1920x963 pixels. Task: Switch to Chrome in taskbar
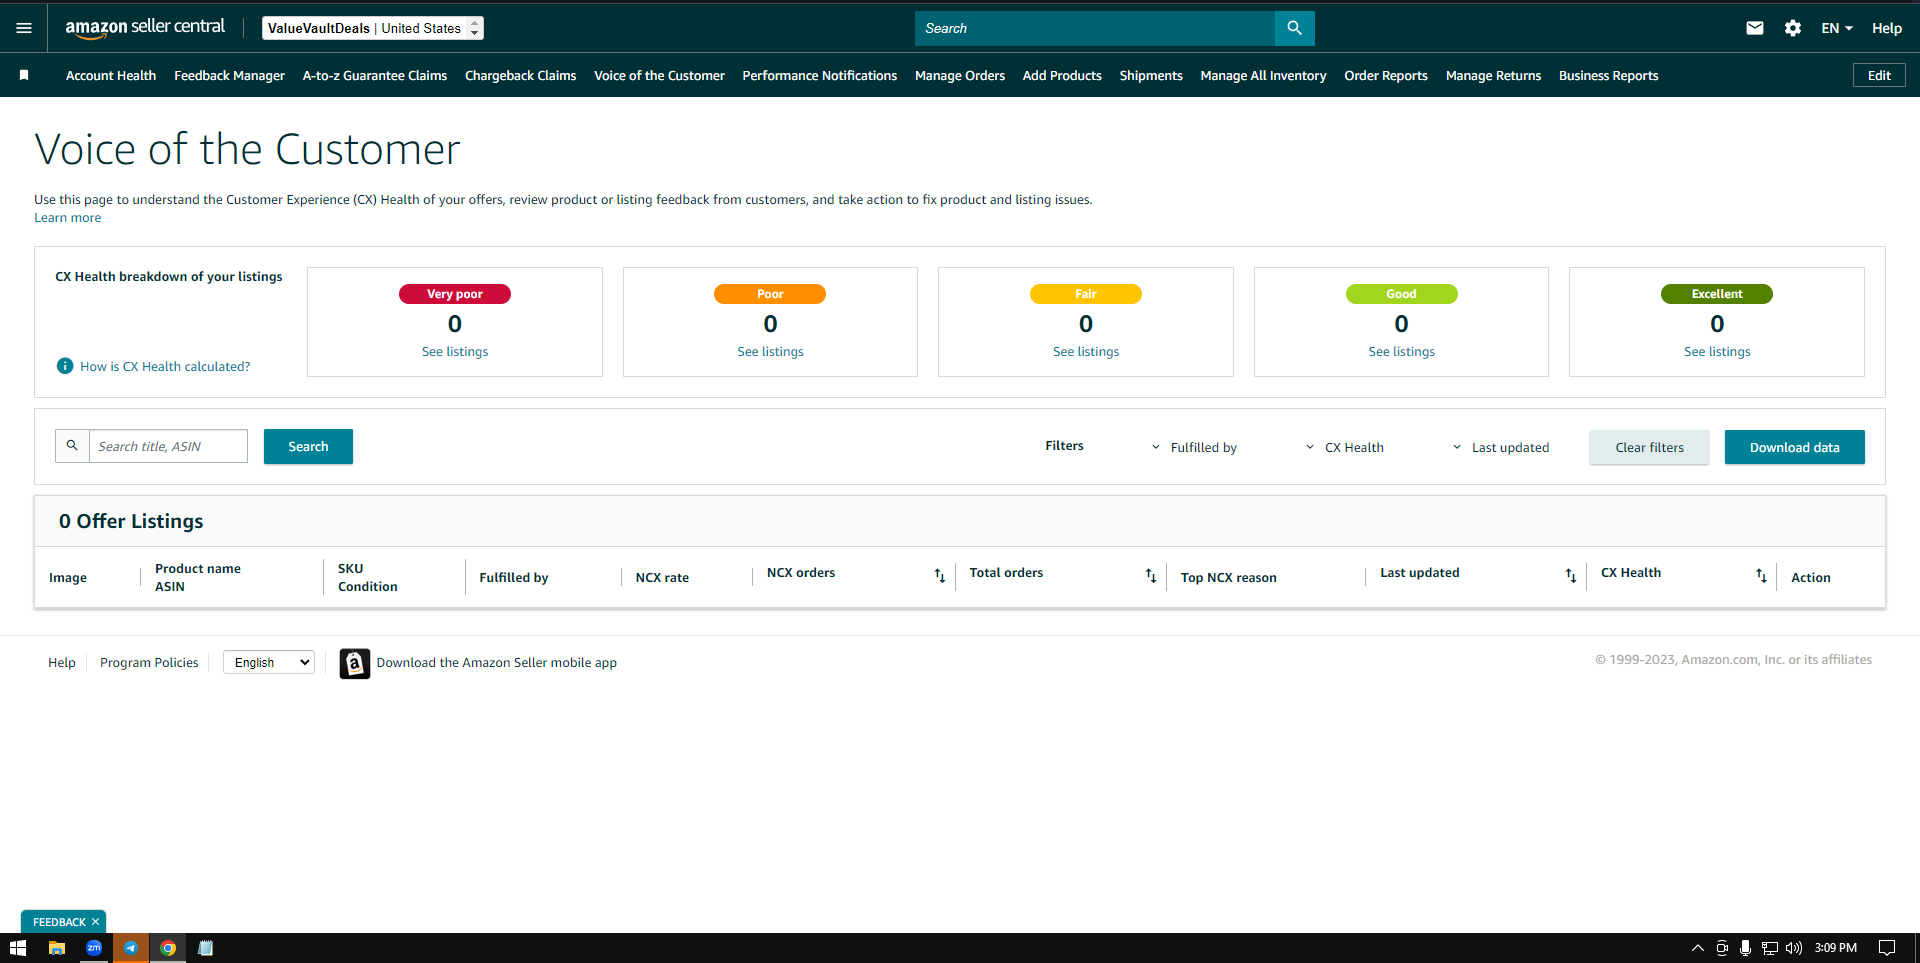pos(168,948)
